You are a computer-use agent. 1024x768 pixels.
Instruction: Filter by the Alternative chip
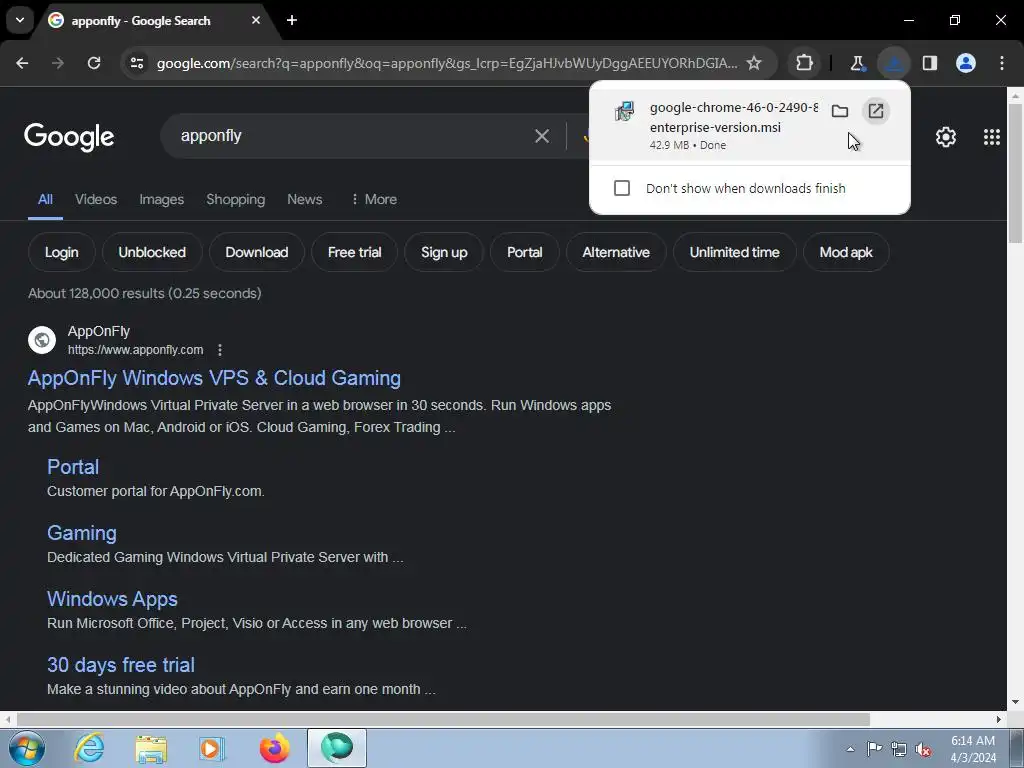tap(616, 252)
